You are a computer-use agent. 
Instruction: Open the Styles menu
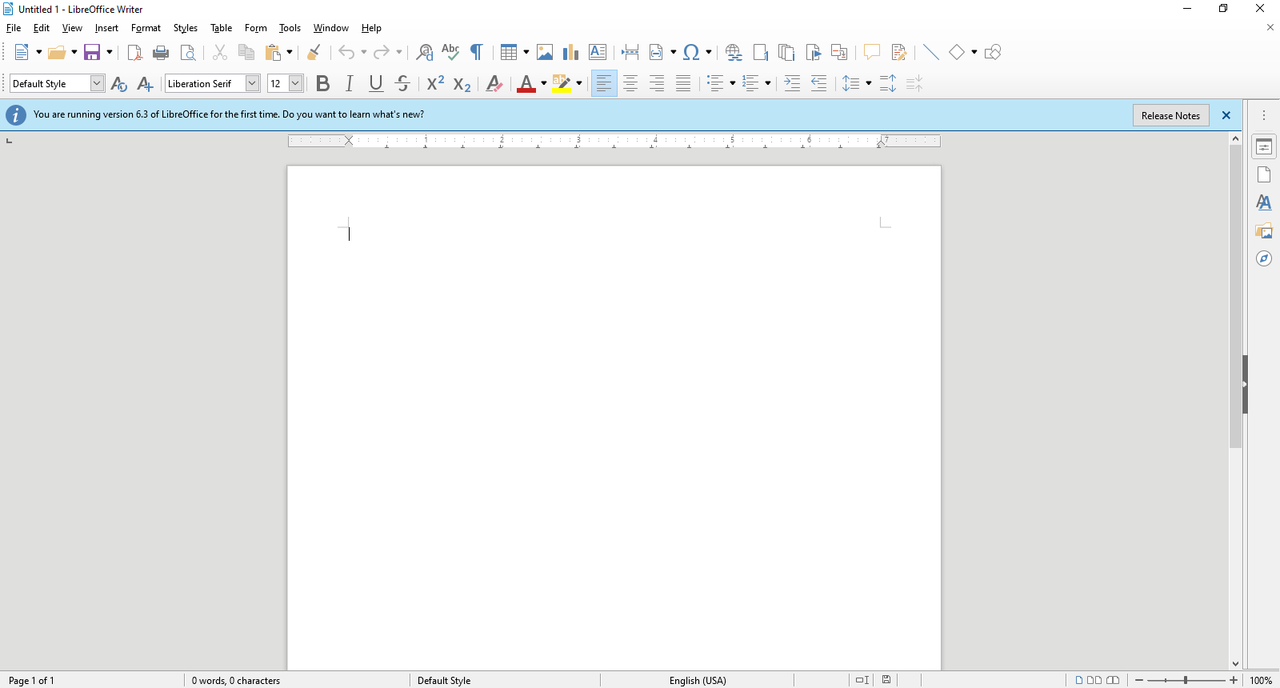(185, 28)
